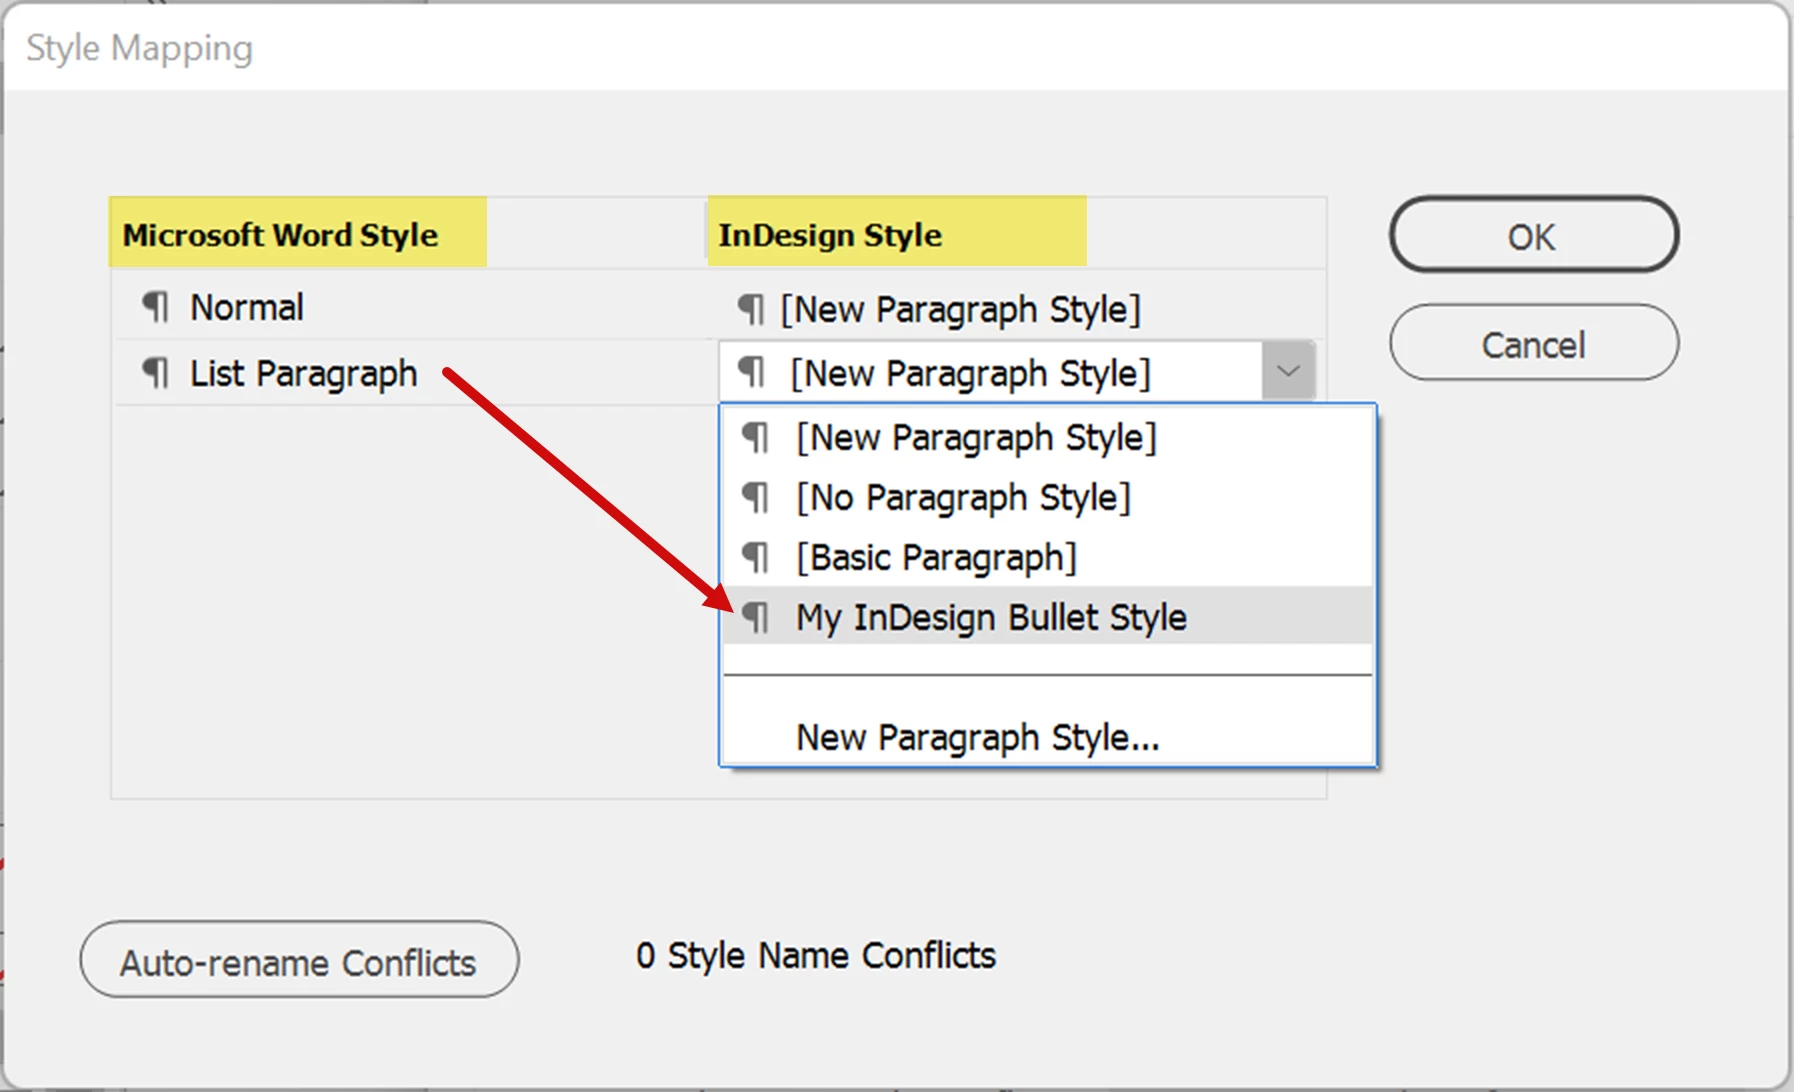
Task: Click the 0 Style Name Conflicts label
Action: pos(816,956)
